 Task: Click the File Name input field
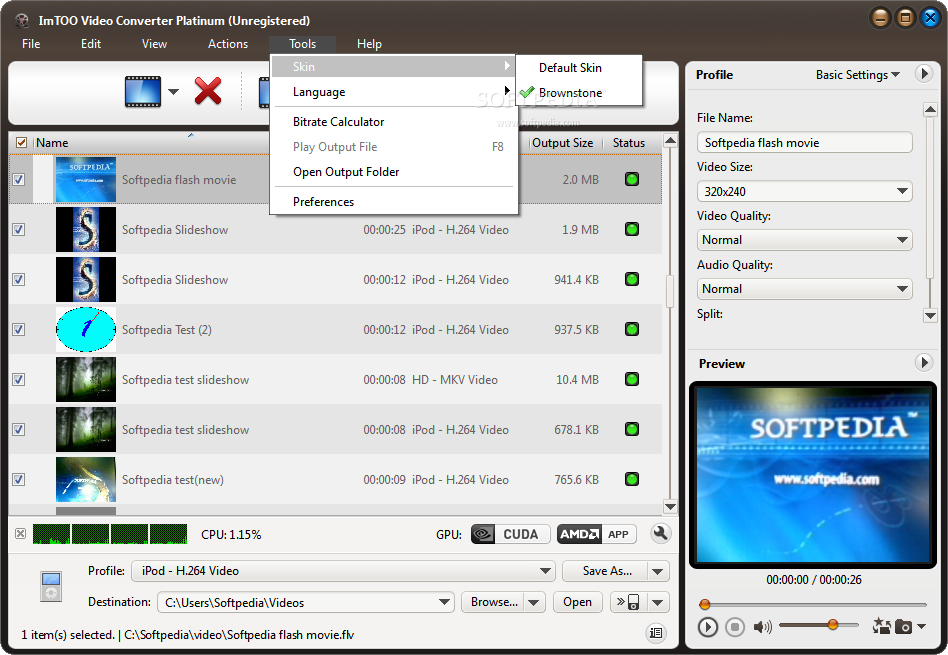(x=804, y=143)
